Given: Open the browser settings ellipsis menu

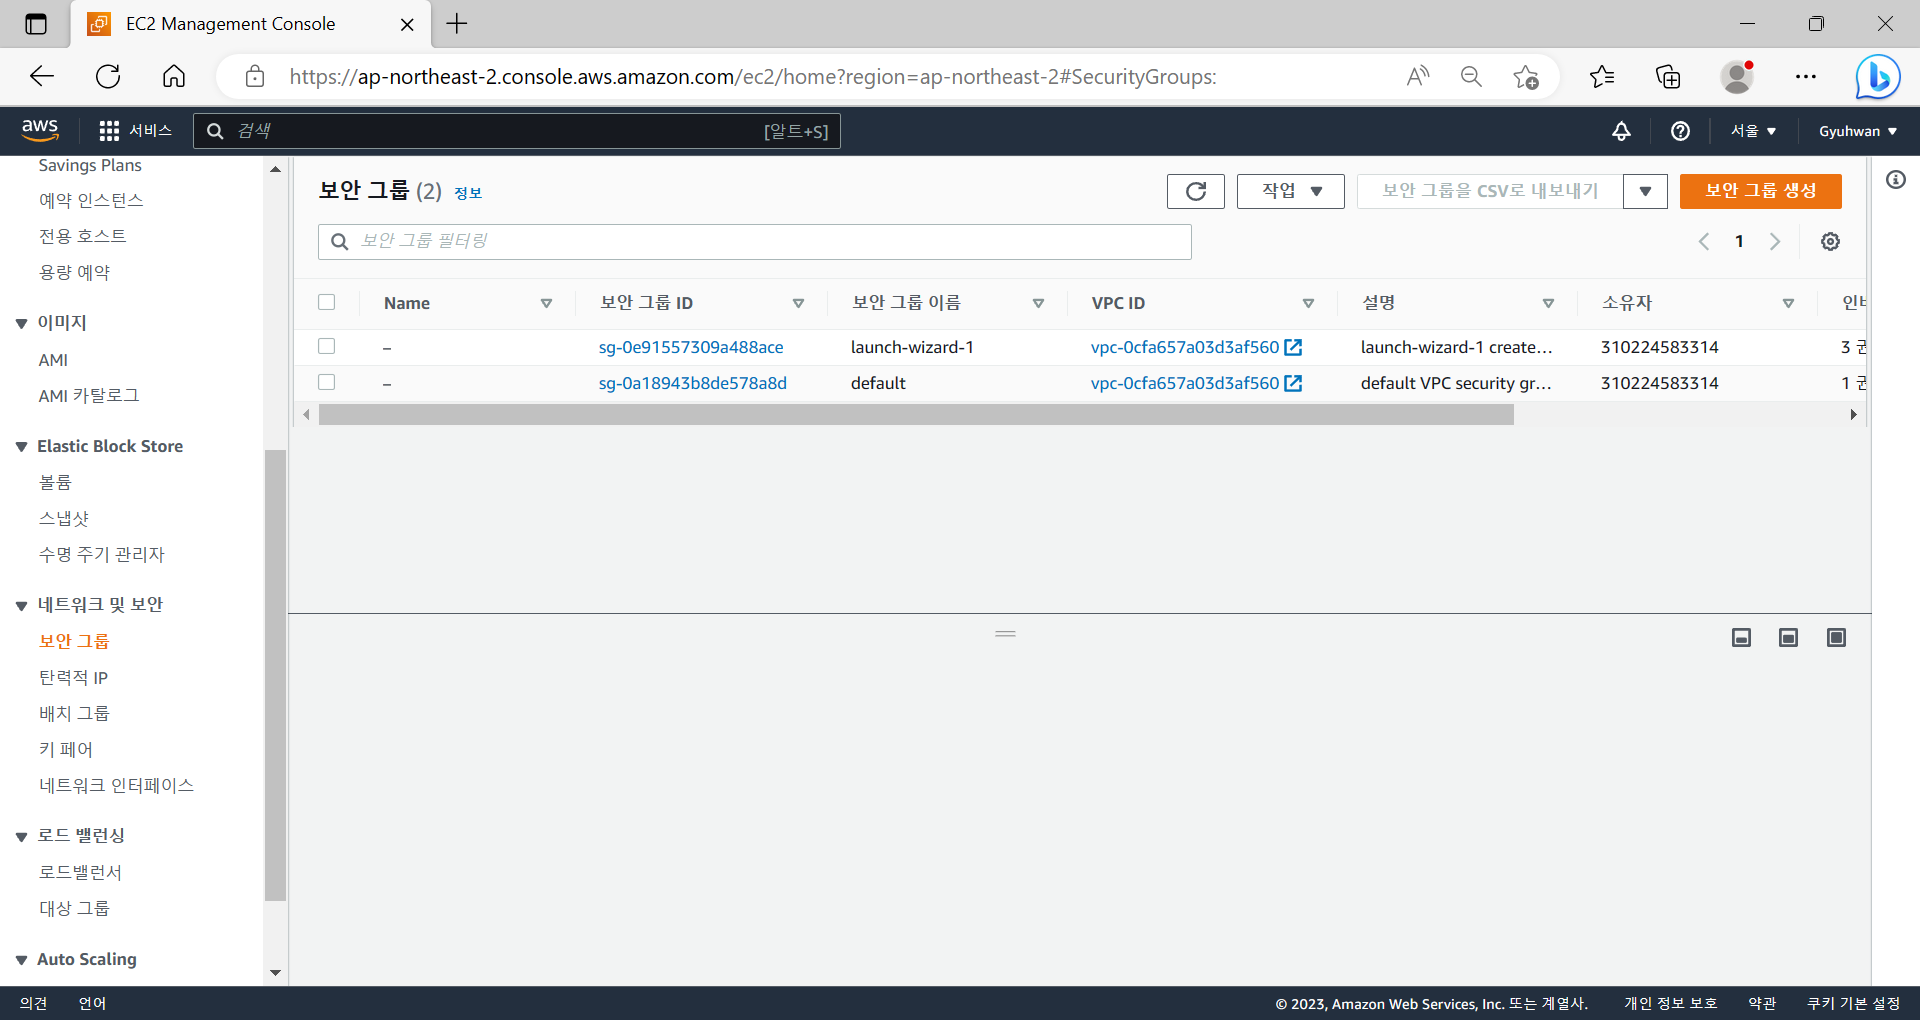Looking at the screenshot, I should coord(1805,76).
